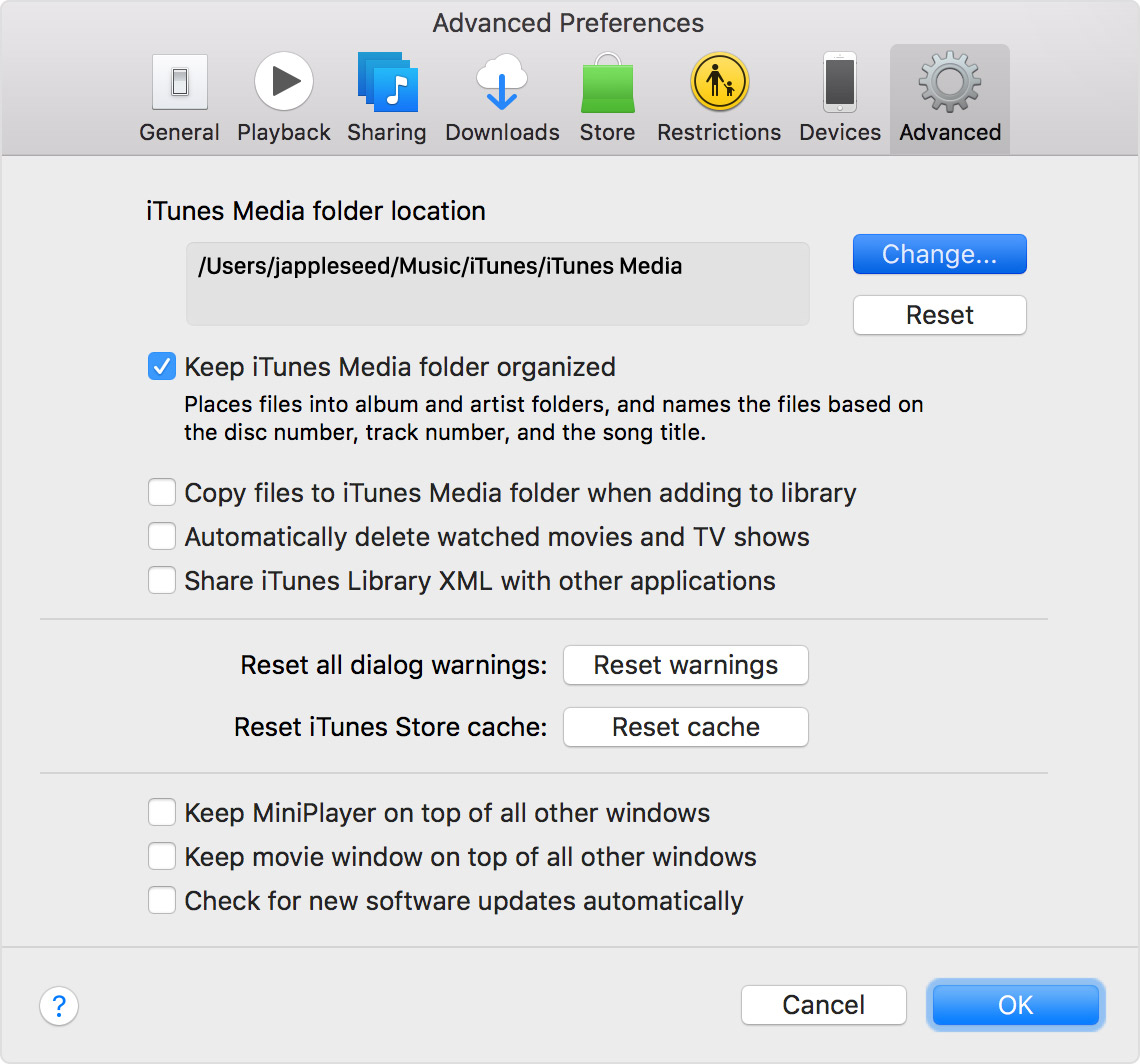
Task: Click the Reset cache button
Action: point(686,727)
